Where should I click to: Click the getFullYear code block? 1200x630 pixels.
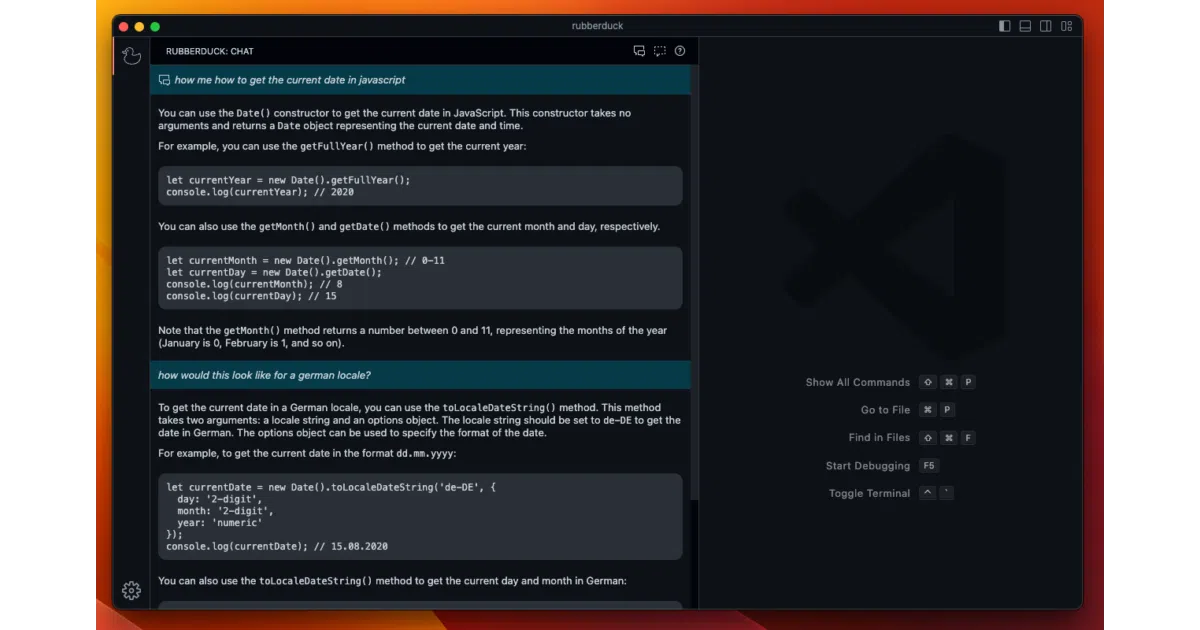(x=420, y=186)
